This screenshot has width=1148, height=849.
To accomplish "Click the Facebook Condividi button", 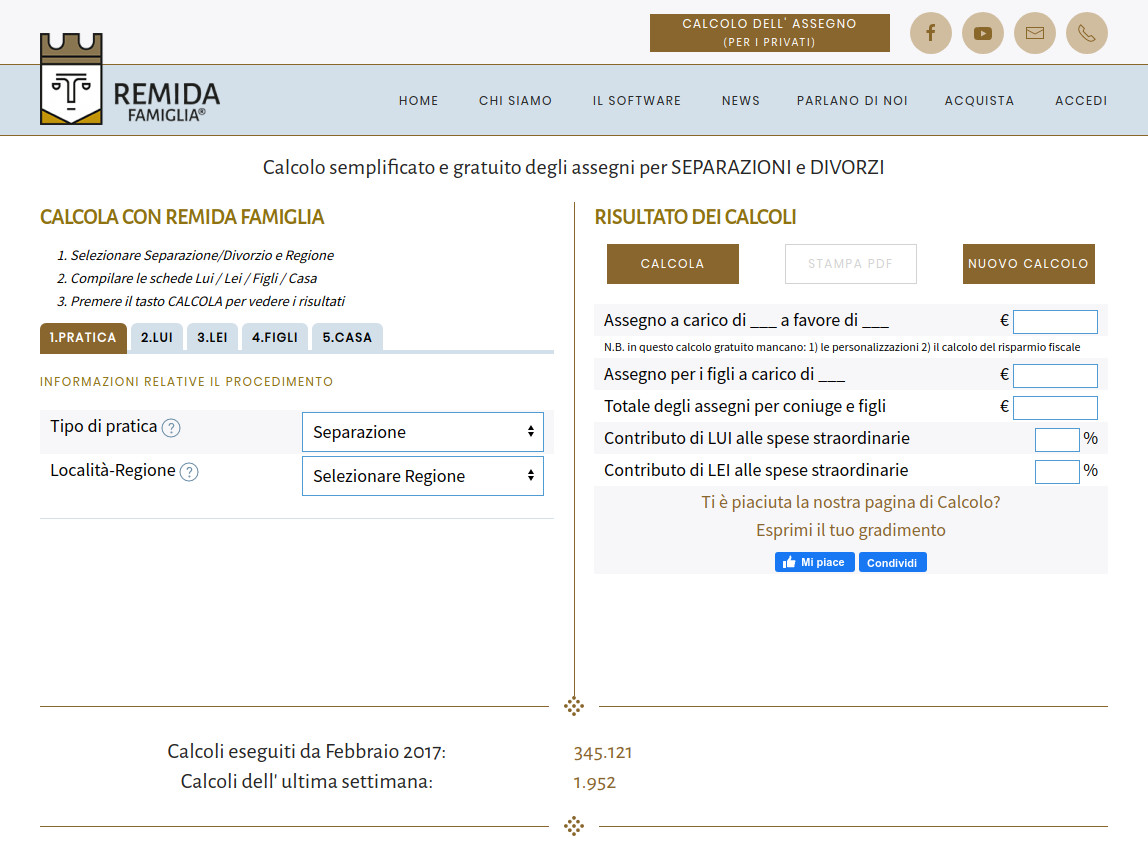I will (892, 562).
